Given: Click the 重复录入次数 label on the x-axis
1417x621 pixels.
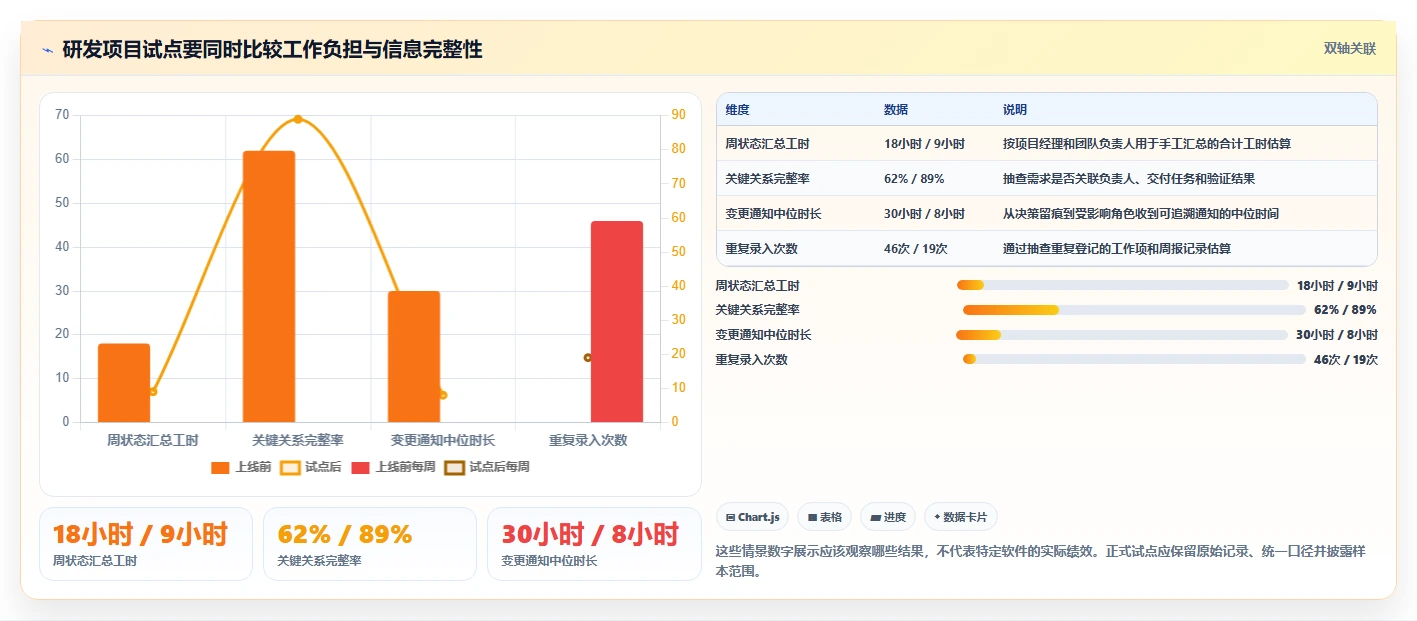Looking at the screenshot, I should tap(588, 440).
